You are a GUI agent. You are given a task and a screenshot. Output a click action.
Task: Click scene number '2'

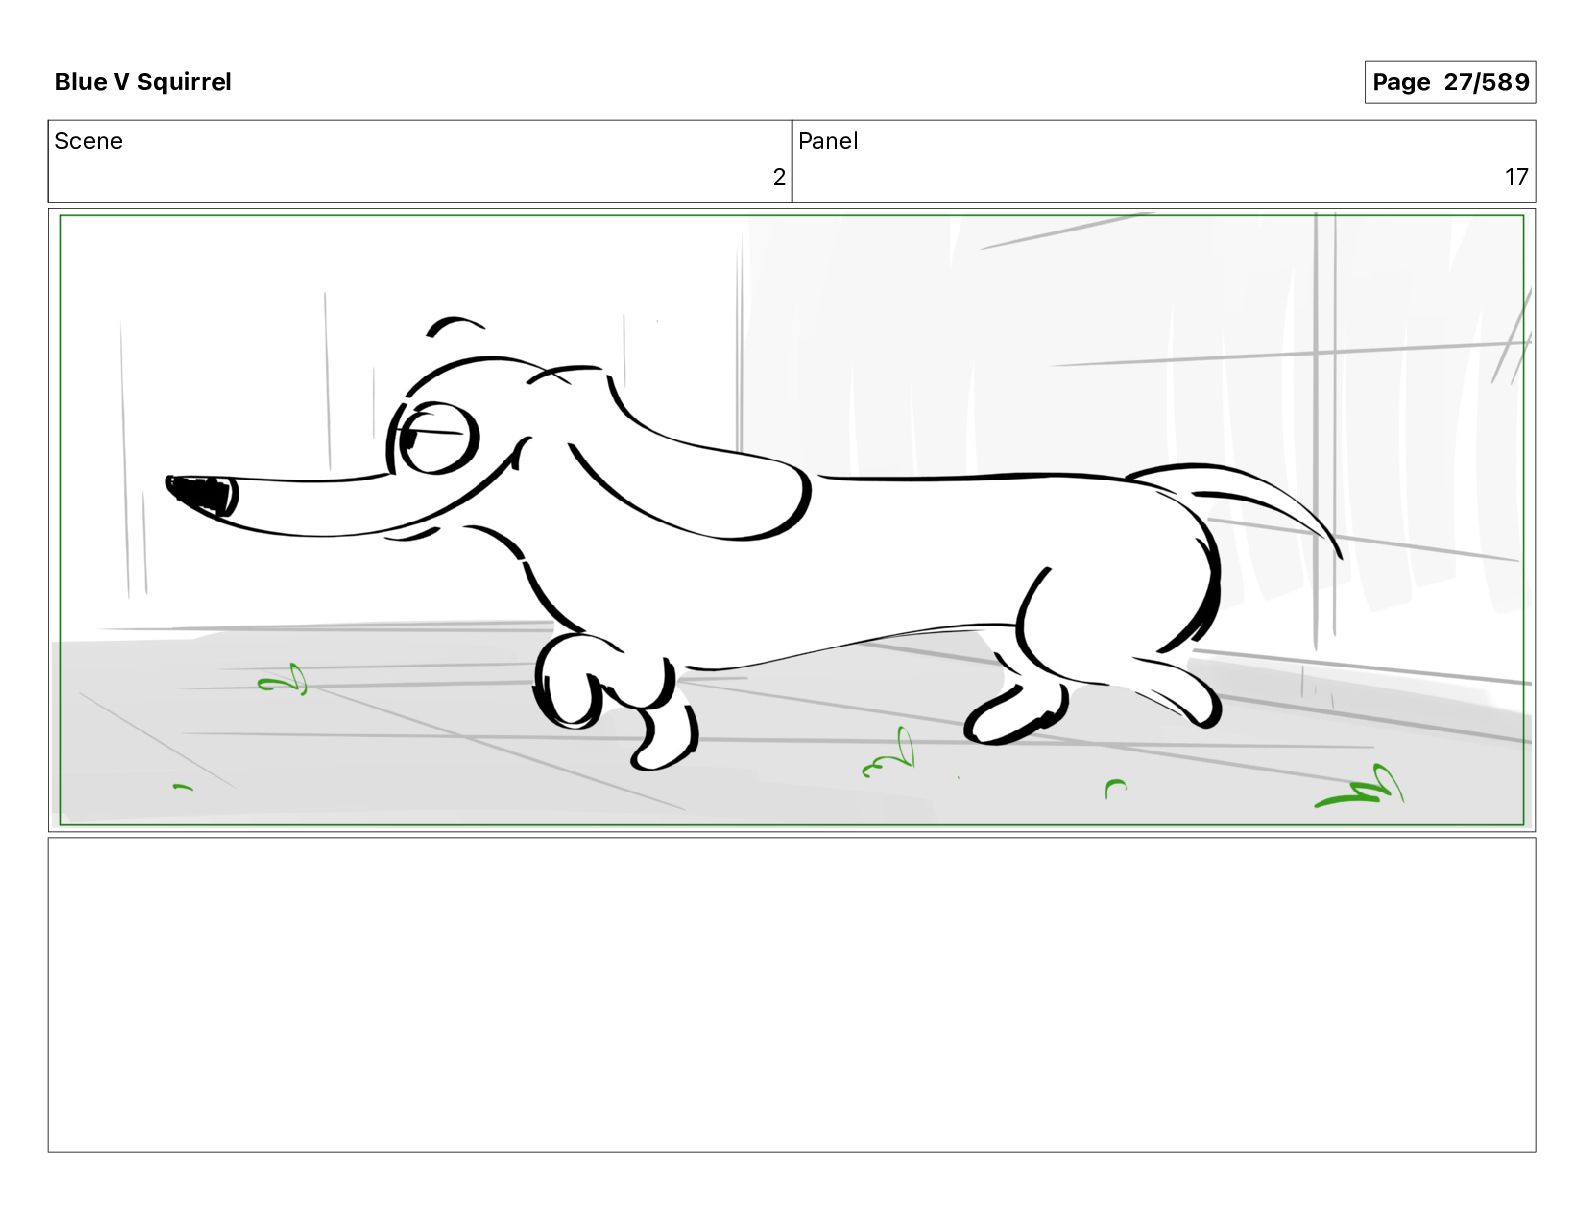(779, 177)
